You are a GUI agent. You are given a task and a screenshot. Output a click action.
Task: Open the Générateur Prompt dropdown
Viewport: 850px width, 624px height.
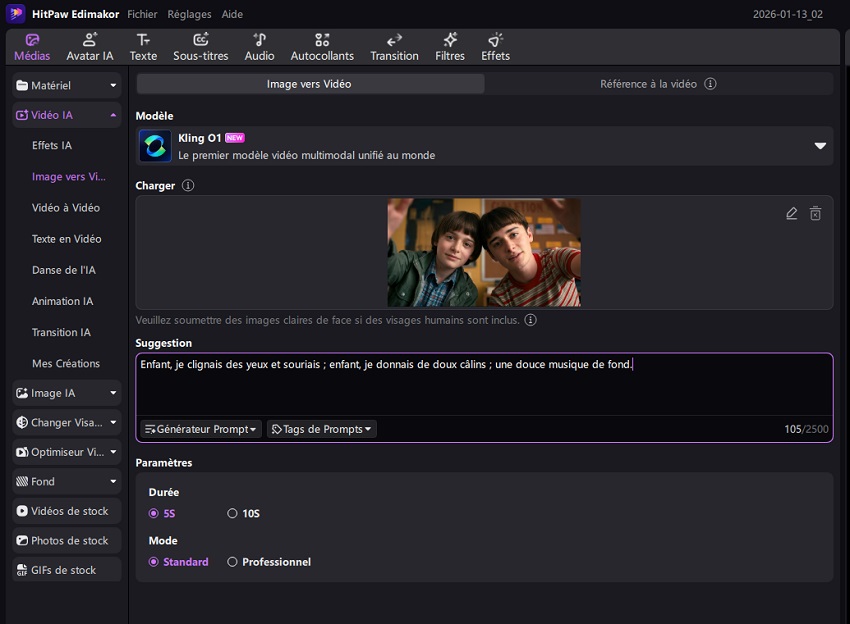(x=200, y=429)
